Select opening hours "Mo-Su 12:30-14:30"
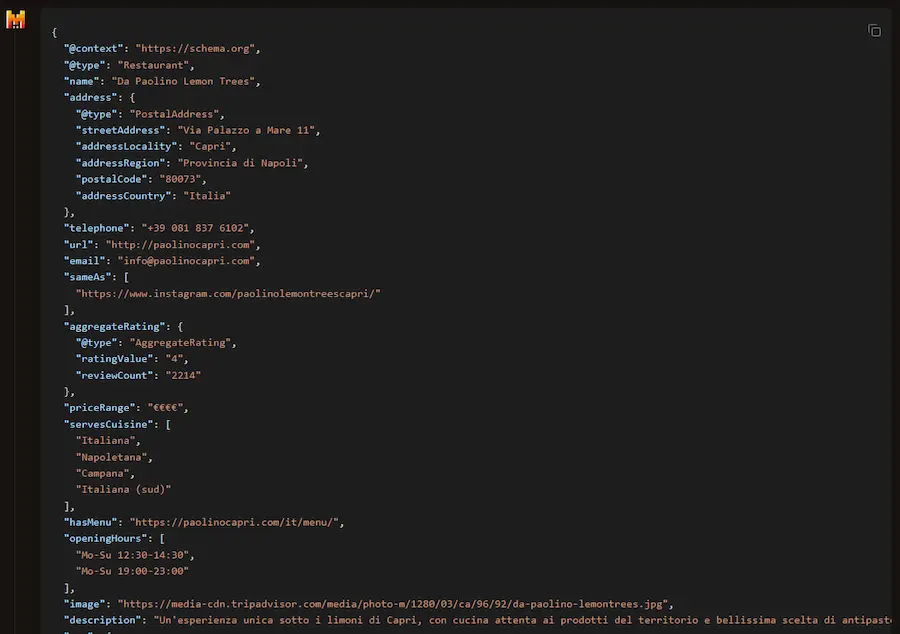900x634 pixels. [x=132, y=555]
